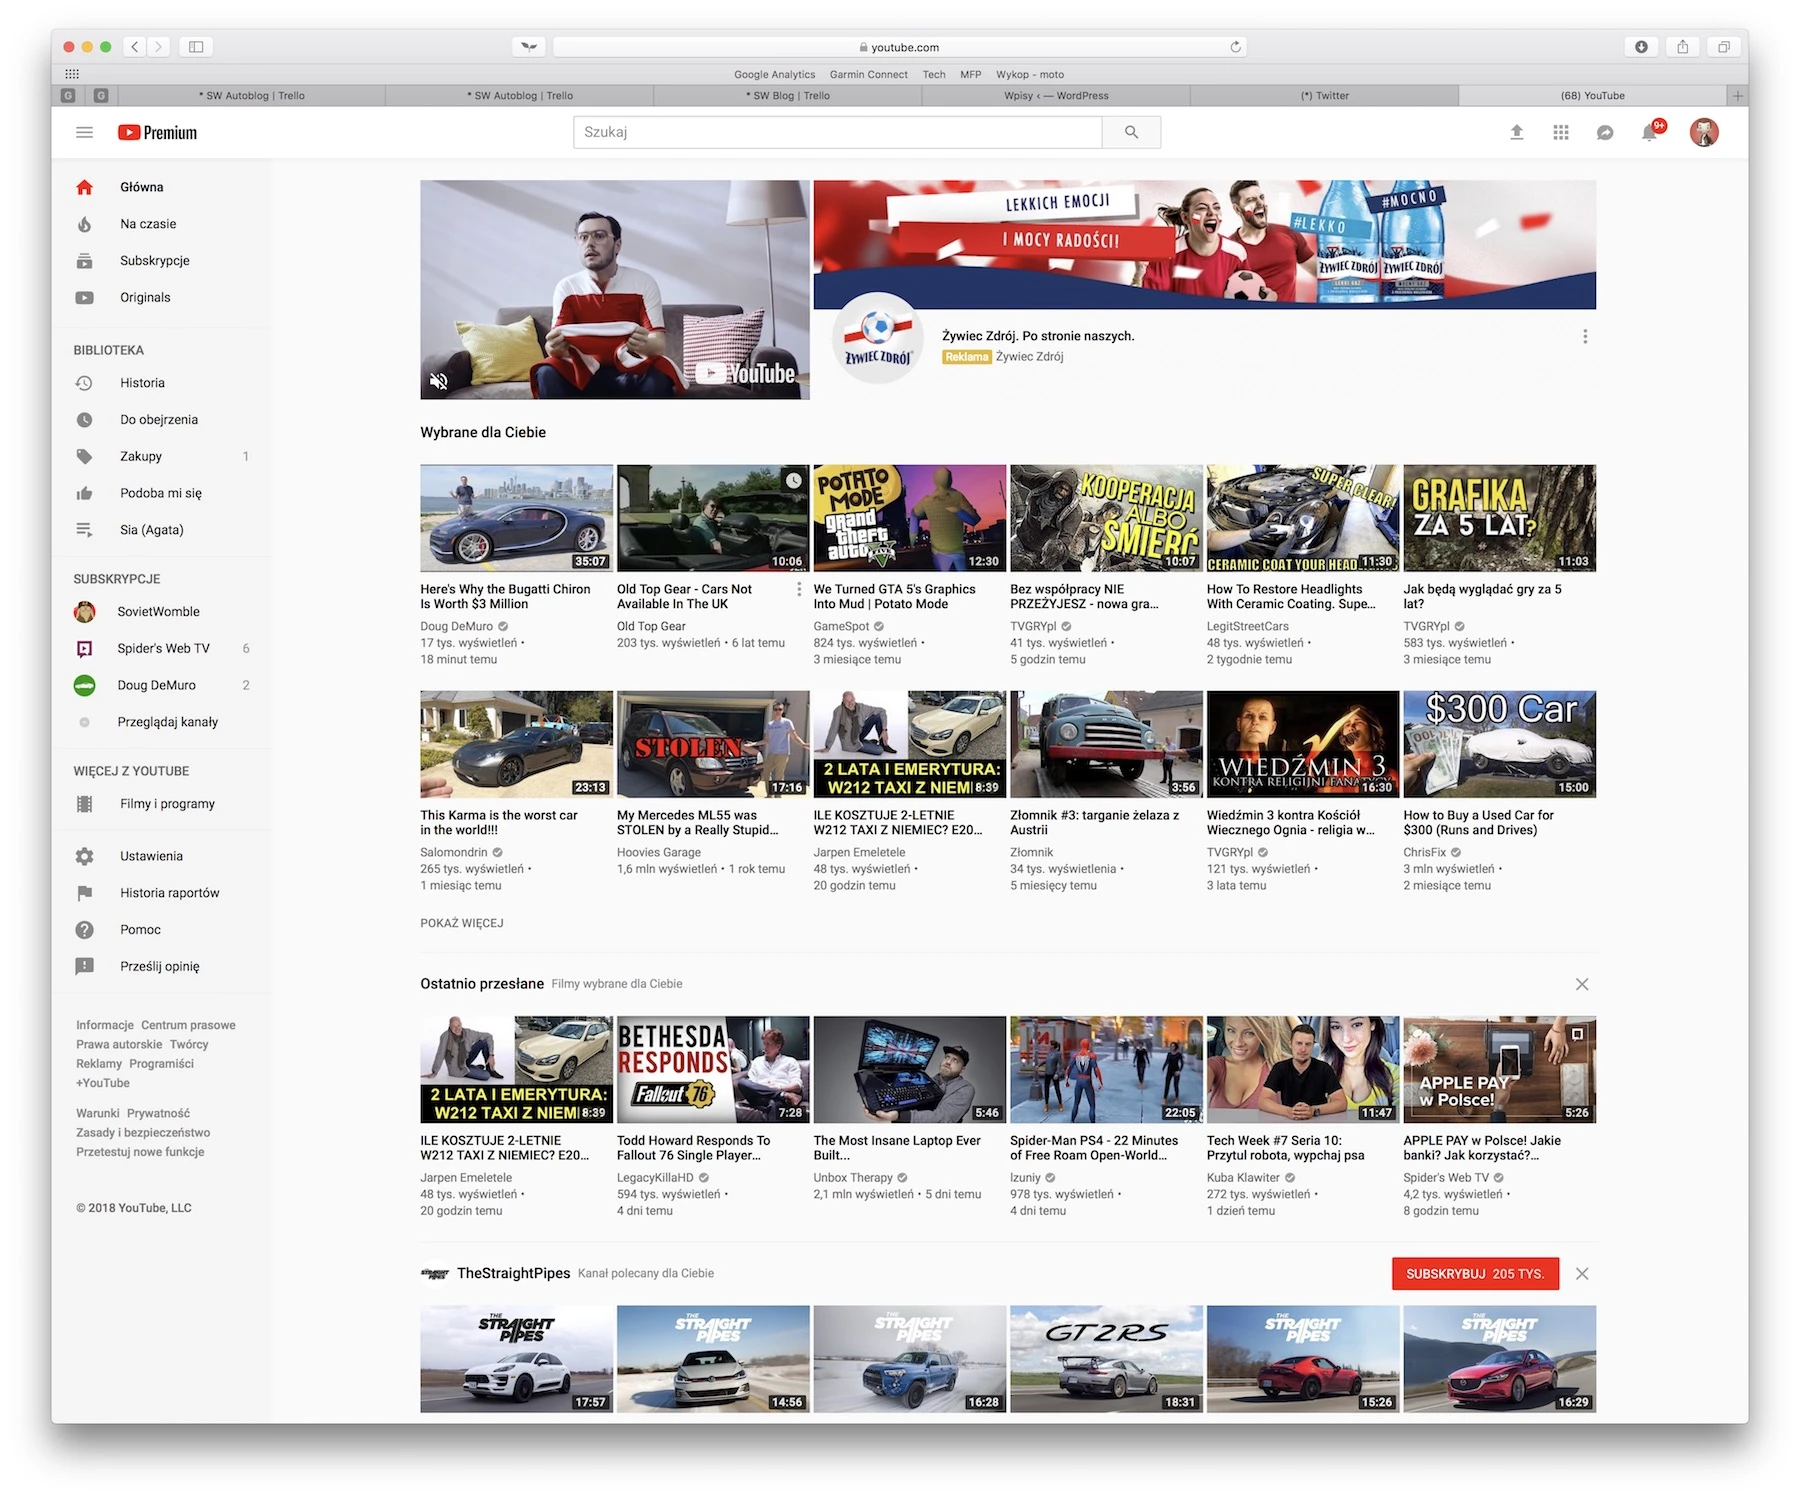
Task: Open Prywatność footer link
Action: pyautogui.click(x=158, y=1113)
